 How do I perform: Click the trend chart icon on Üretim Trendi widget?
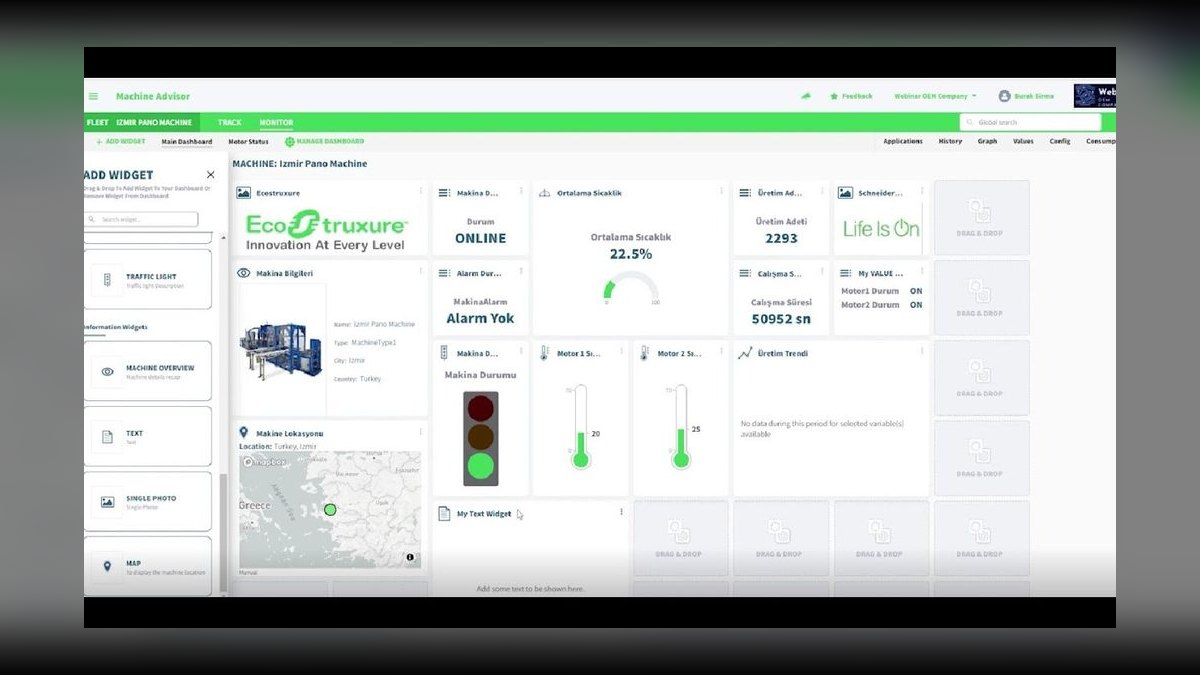click(x=744, y=353)
